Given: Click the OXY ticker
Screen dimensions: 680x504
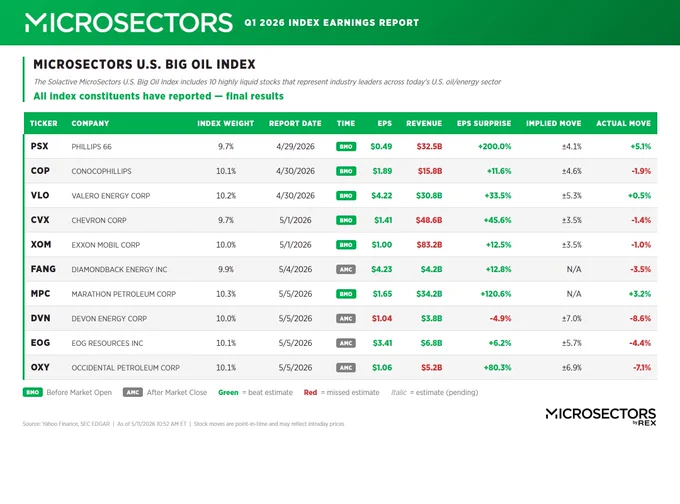Looking at the screenshot, I should pos(40,367).
